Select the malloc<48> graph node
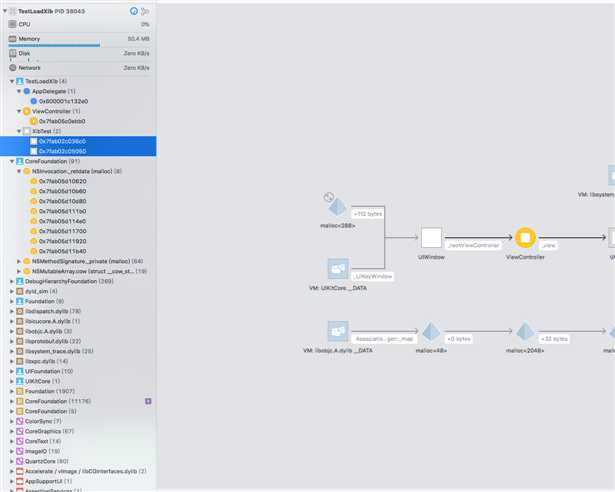 pyautogui.click(x=431, y=332)
